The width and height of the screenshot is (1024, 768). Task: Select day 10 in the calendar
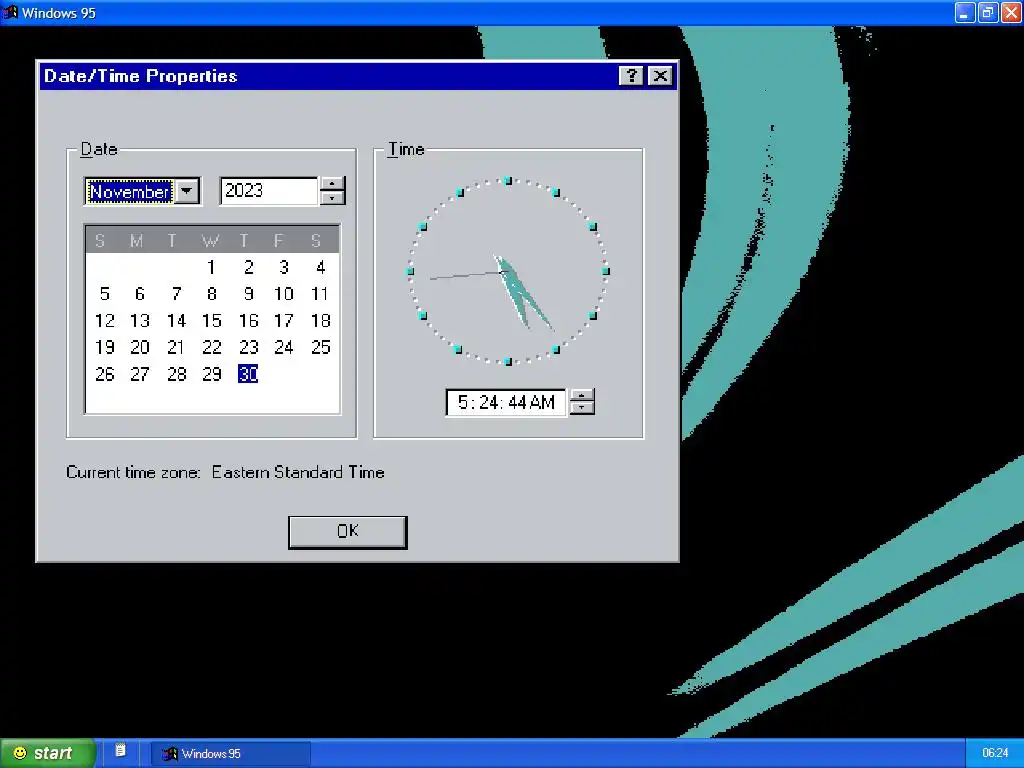(x=283, y=294)
